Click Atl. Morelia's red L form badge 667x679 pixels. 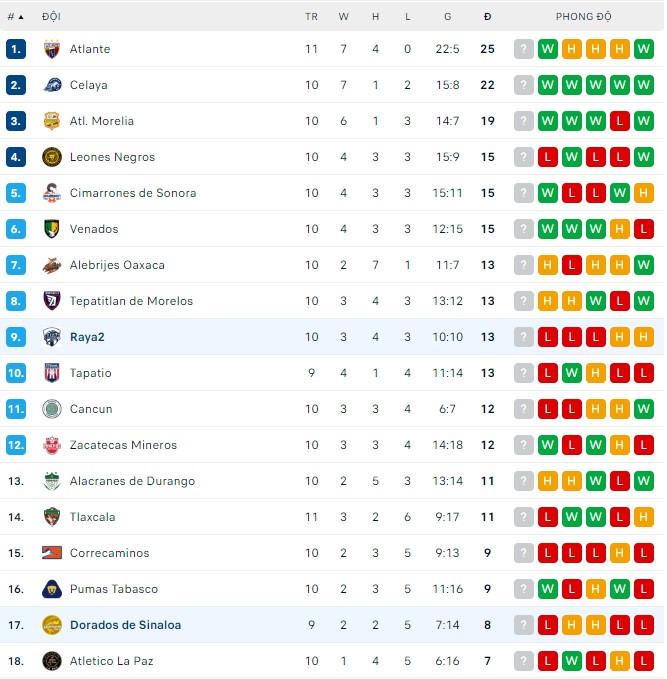pos(620,121)
